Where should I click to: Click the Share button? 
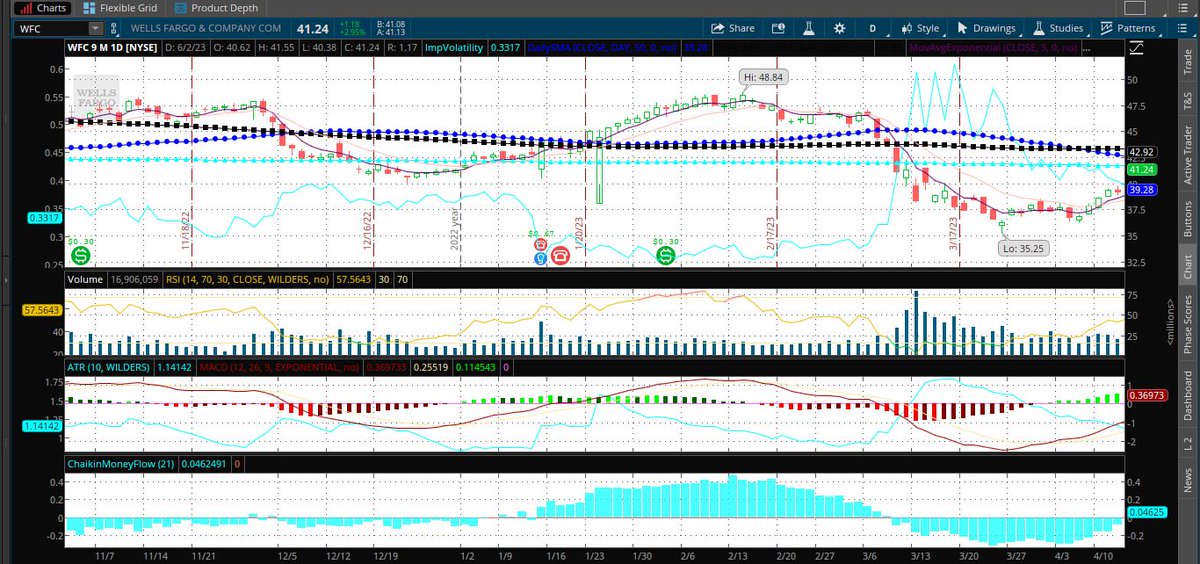pyautogui.click(x=733, y=28)
